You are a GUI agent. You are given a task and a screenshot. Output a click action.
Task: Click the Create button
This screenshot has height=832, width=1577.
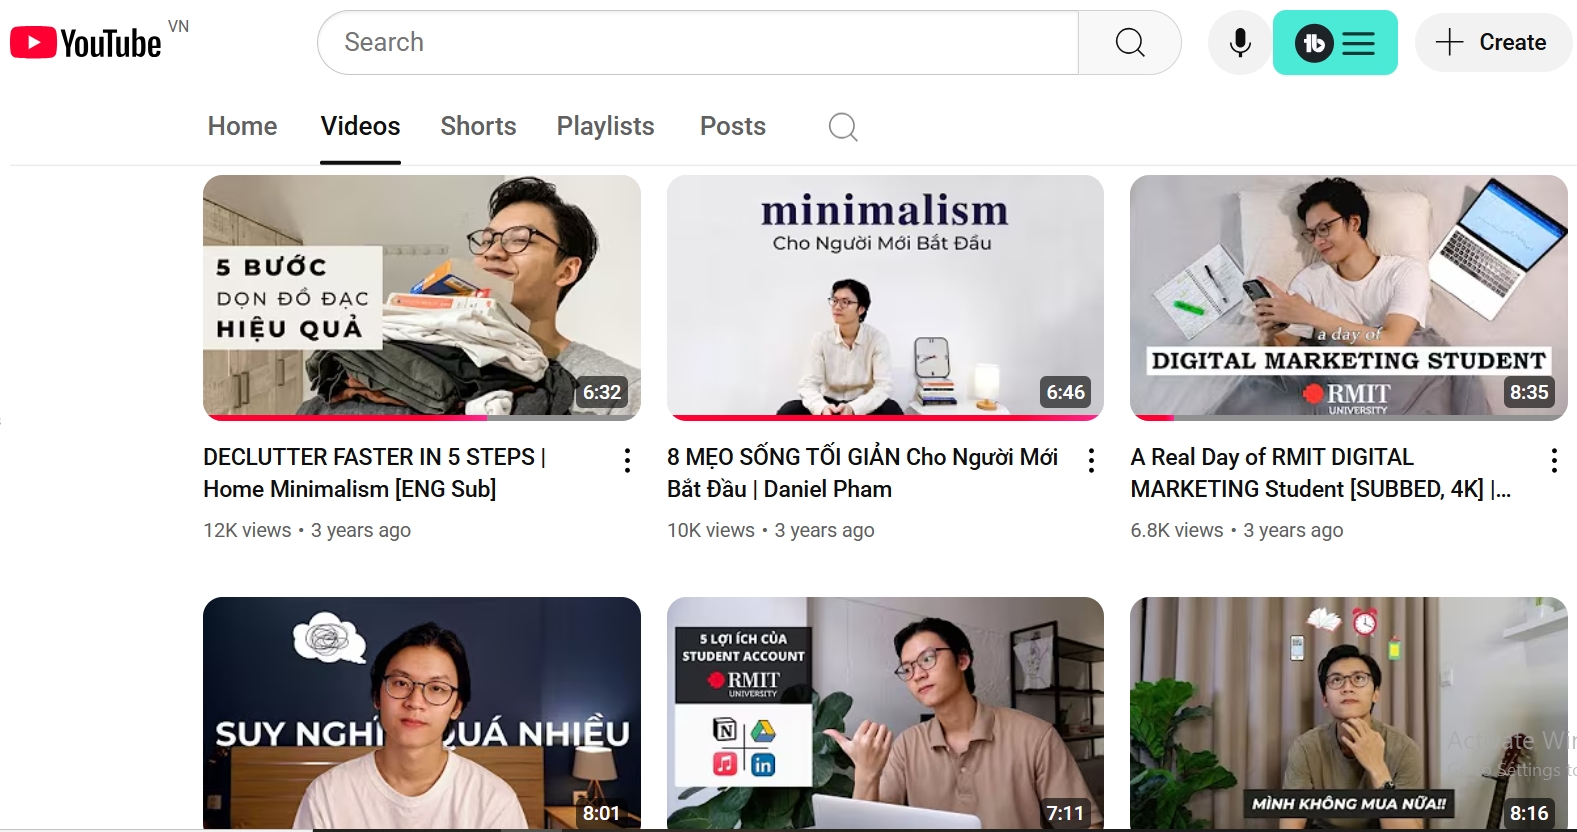[1493, 43]
